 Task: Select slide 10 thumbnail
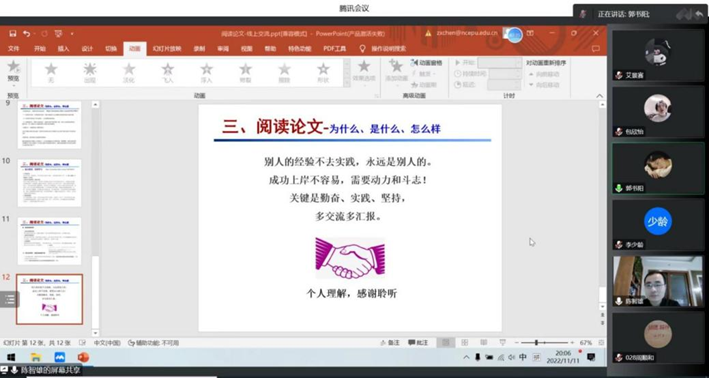point(49,183)
